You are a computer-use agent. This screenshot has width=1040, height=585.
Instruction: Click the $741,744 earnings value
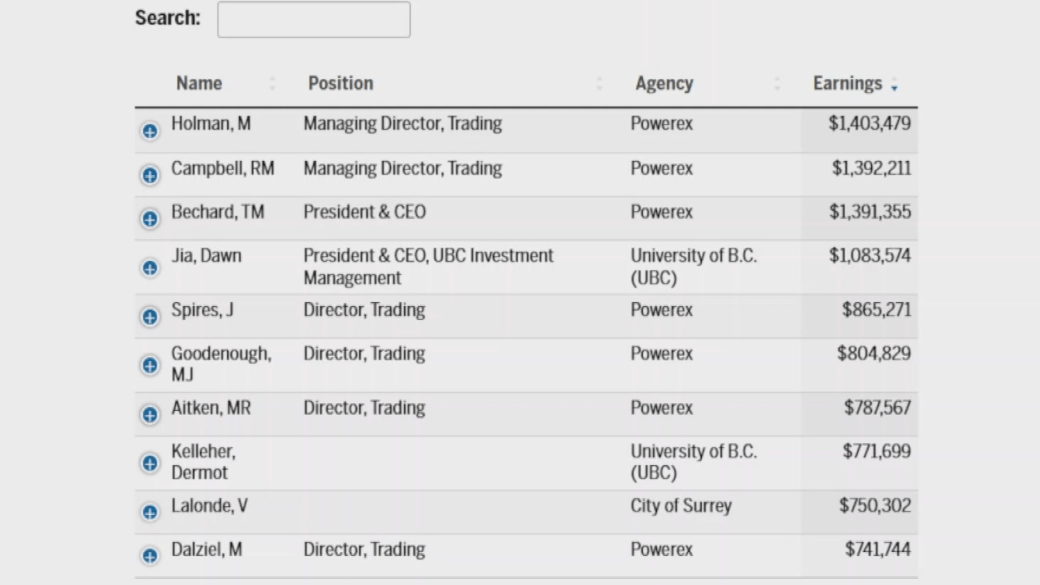click(x=878, y=549)
